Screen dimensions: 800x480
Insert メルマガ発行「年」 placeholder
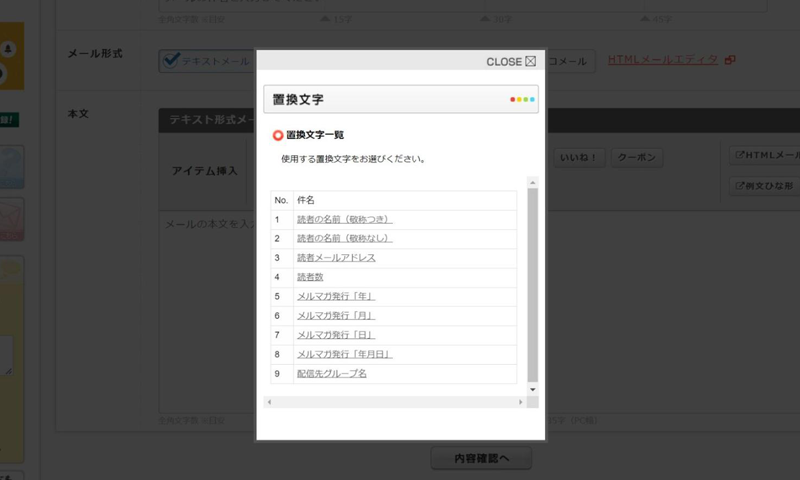[336, 296]
